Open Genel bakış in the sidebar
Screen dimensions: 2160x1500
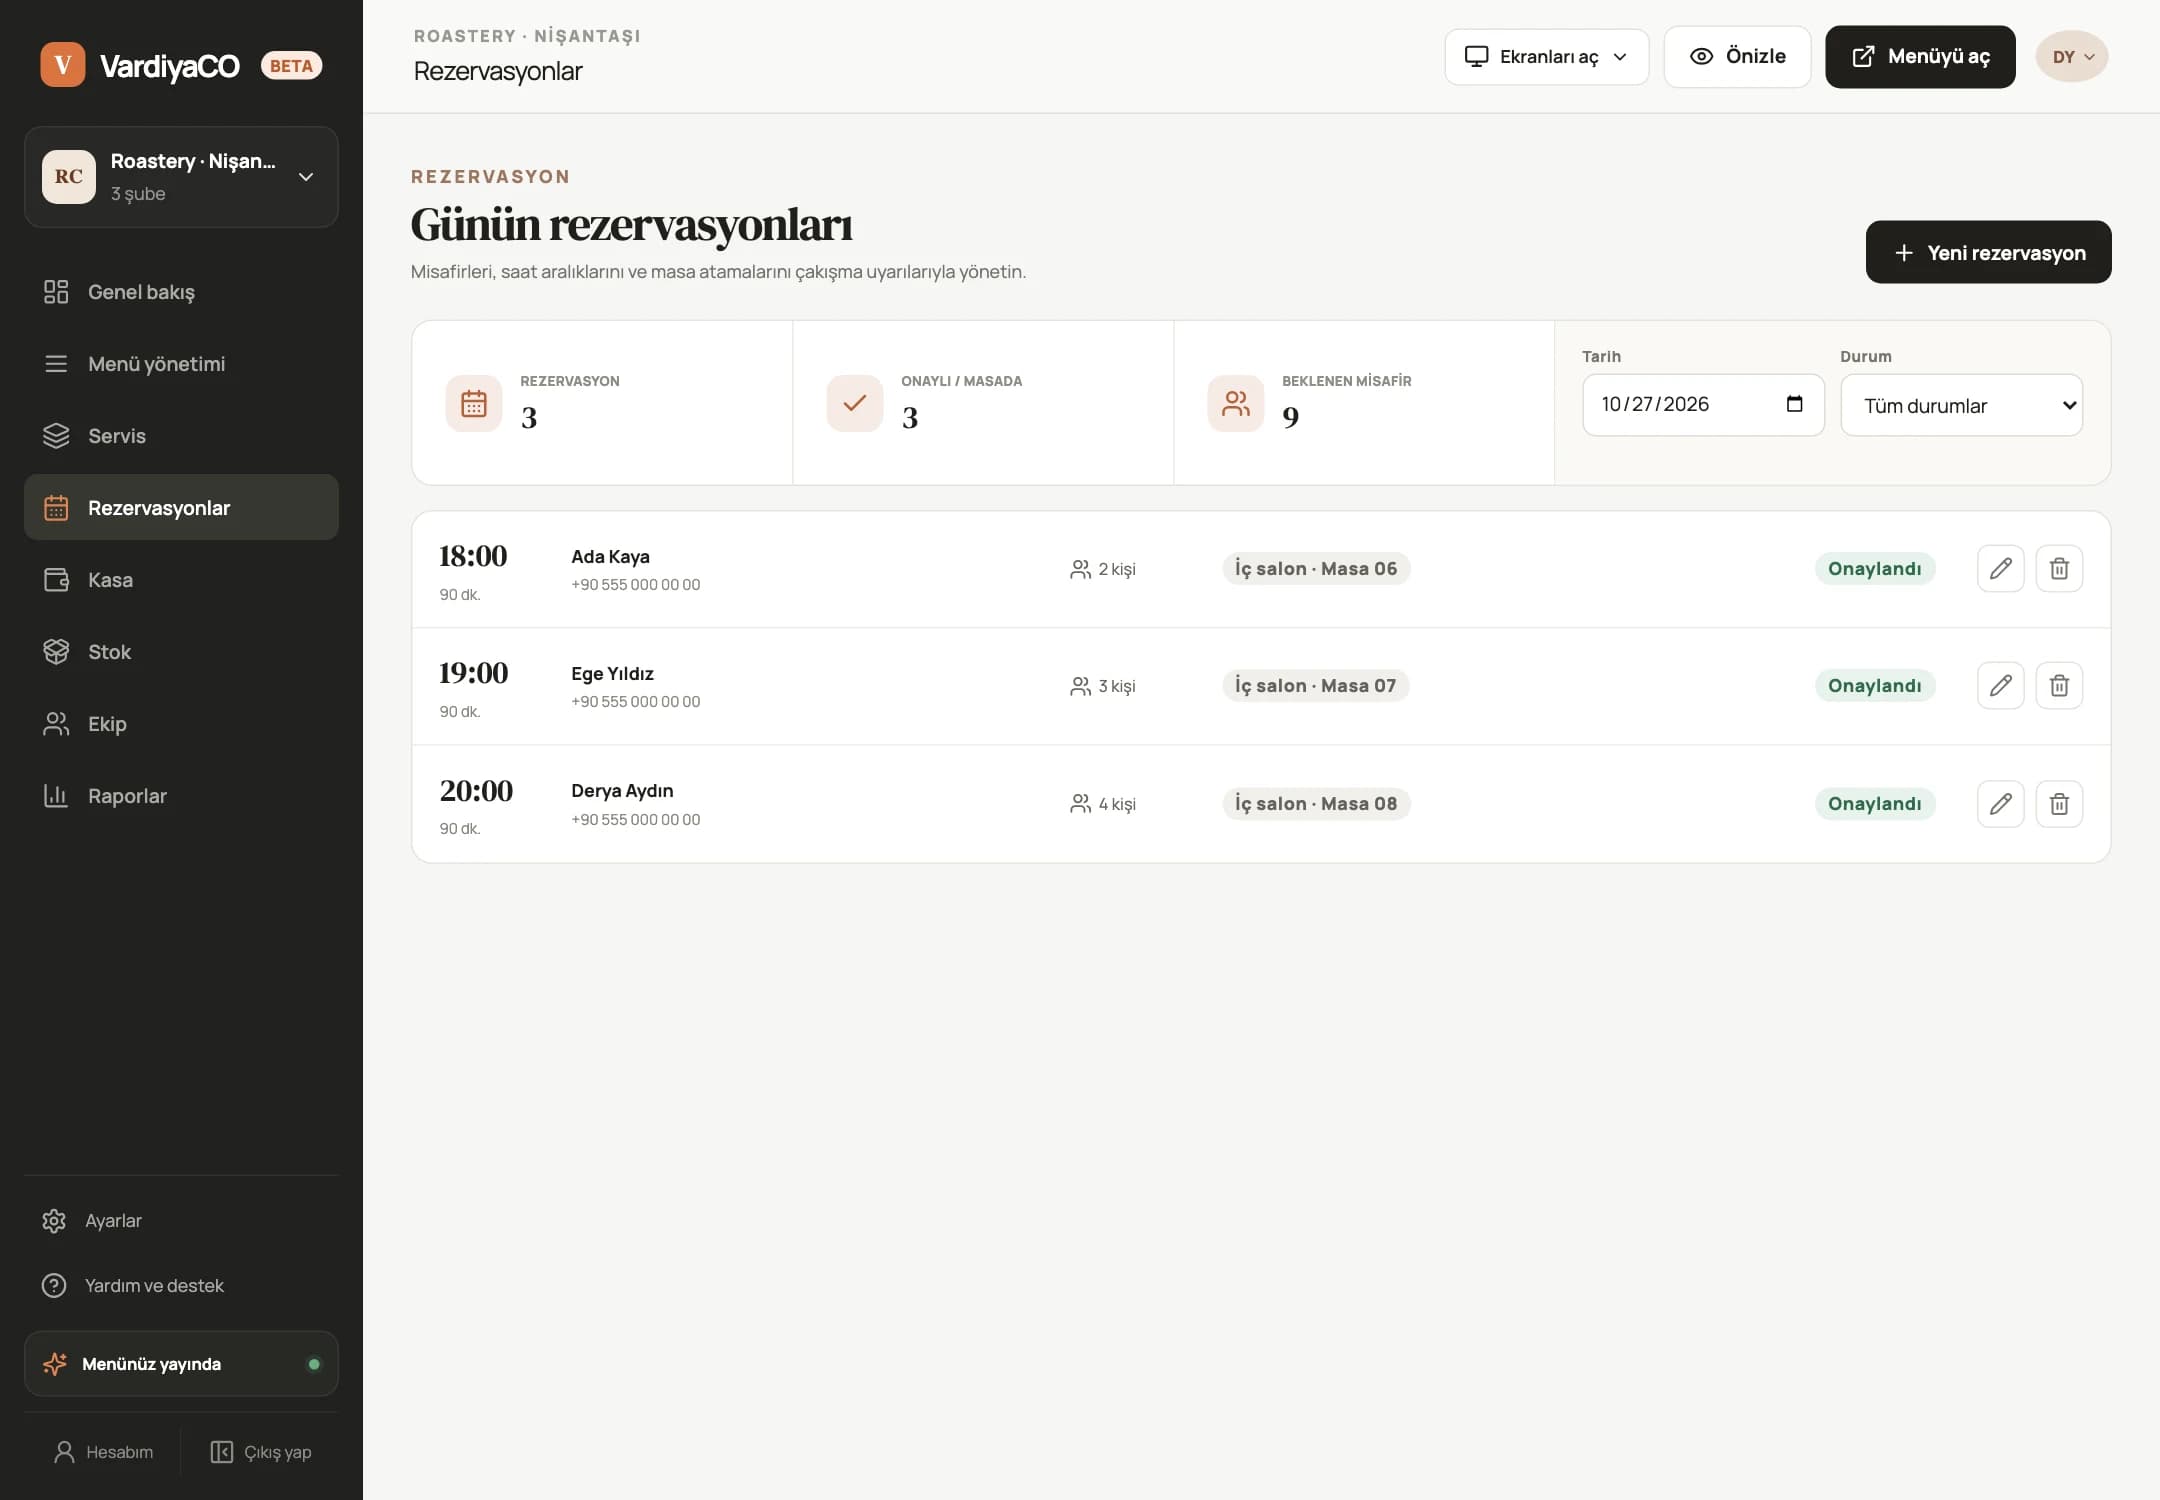181,292
